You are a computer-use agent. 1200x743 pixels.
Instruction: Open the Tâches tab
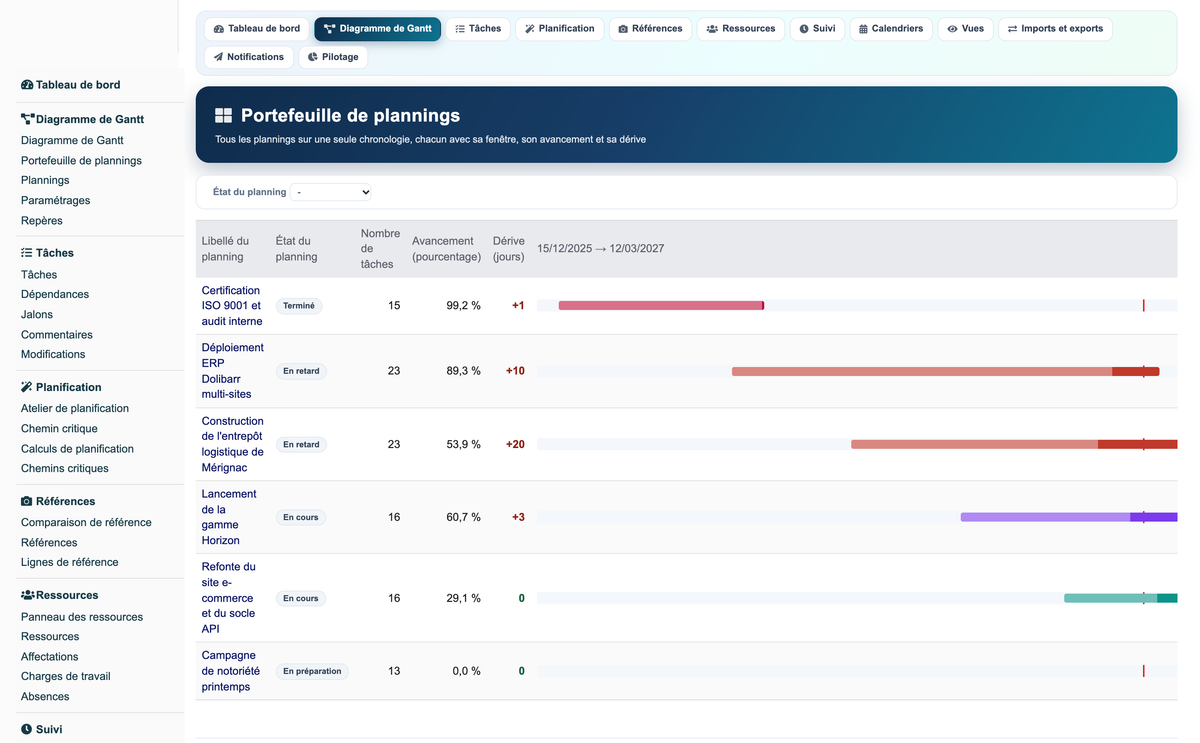pyautogui.click(x=478, y=29)
